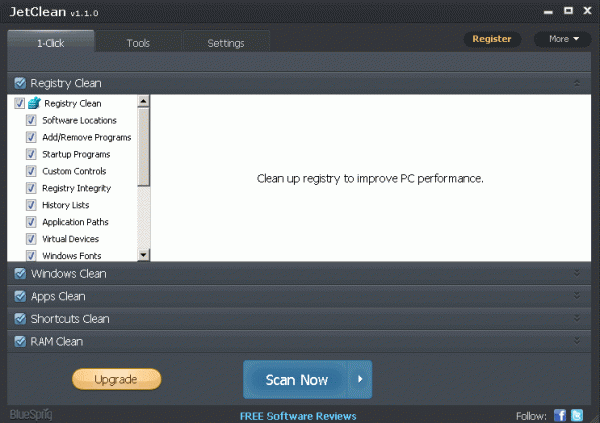
Task: Click the BlueSprig logo
Action: [x=31, y=415]
